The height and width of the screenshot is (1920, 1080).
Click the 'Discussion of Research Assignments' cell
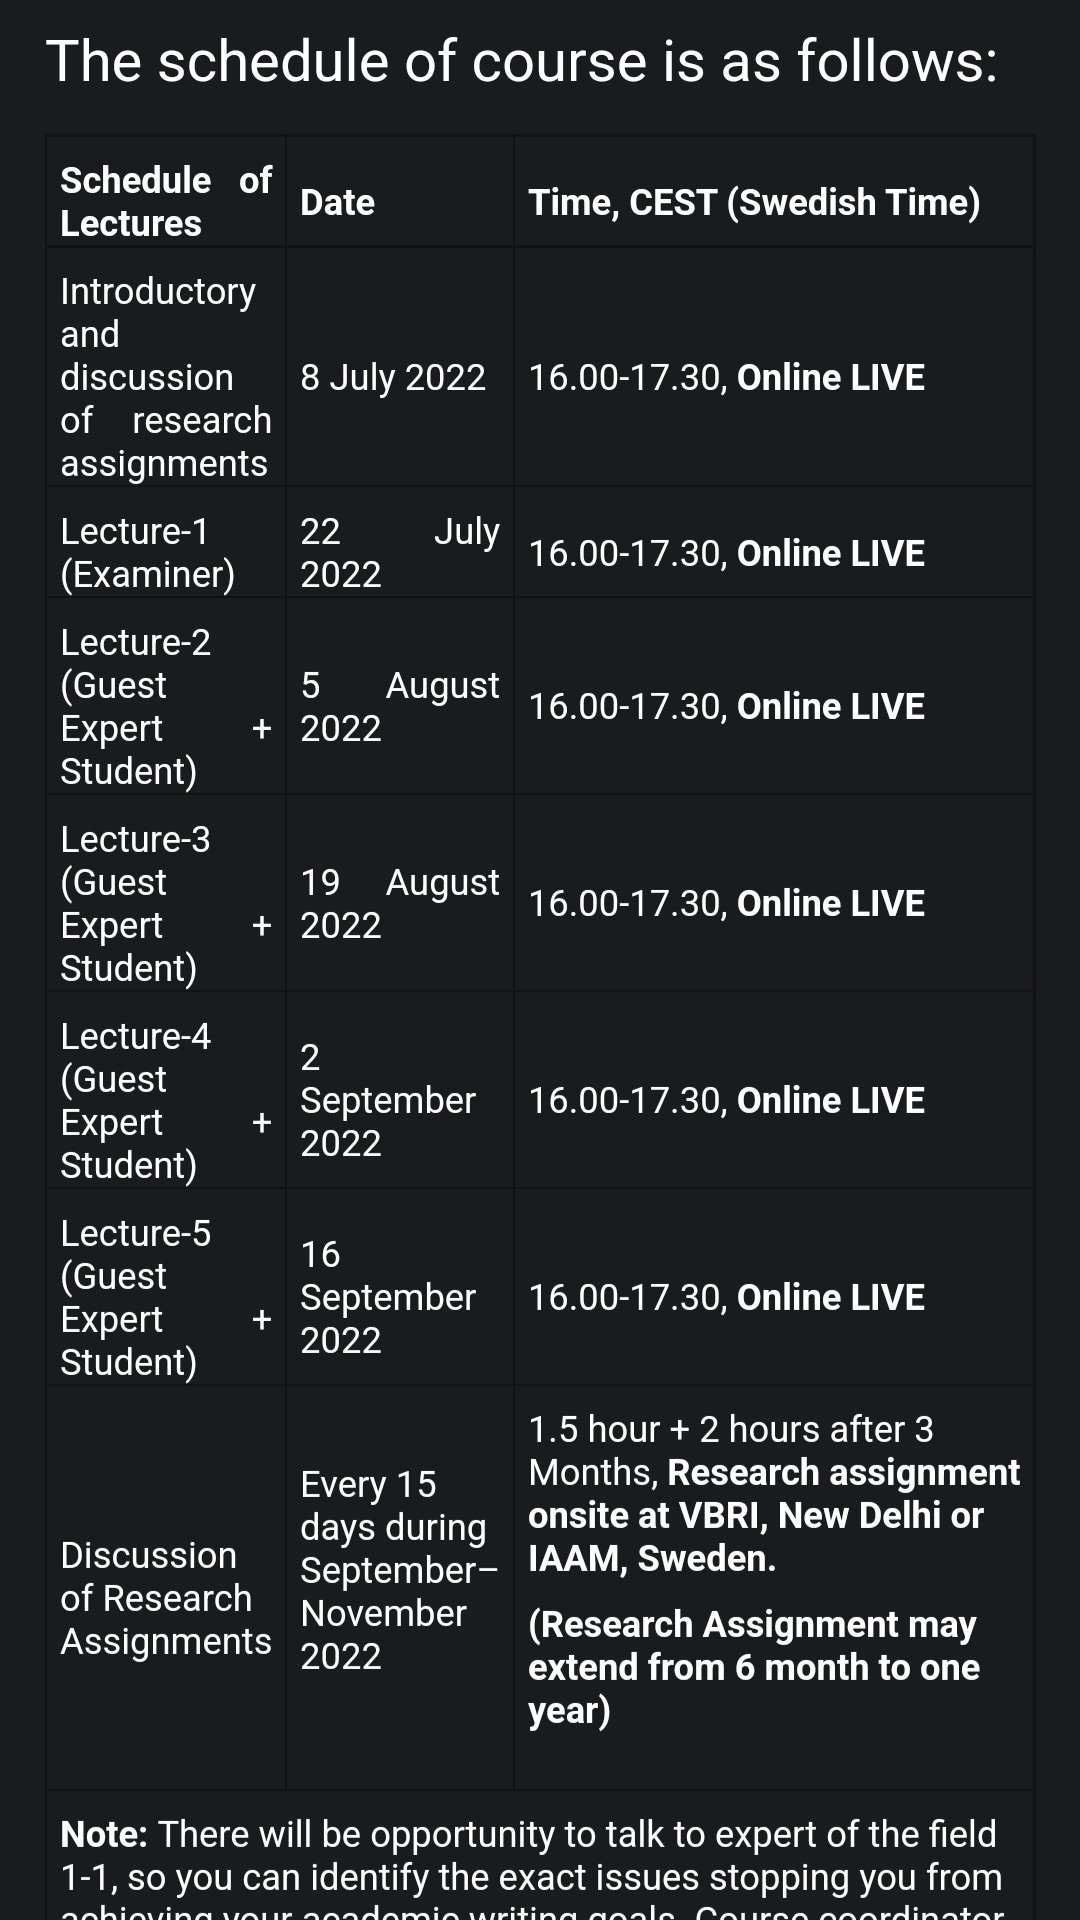point(166,1598)
